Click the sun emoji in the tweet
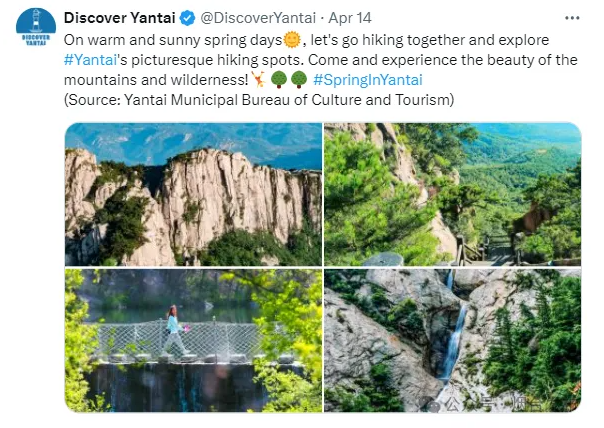The height and width of the screenshot is (428, 604). 292,40
